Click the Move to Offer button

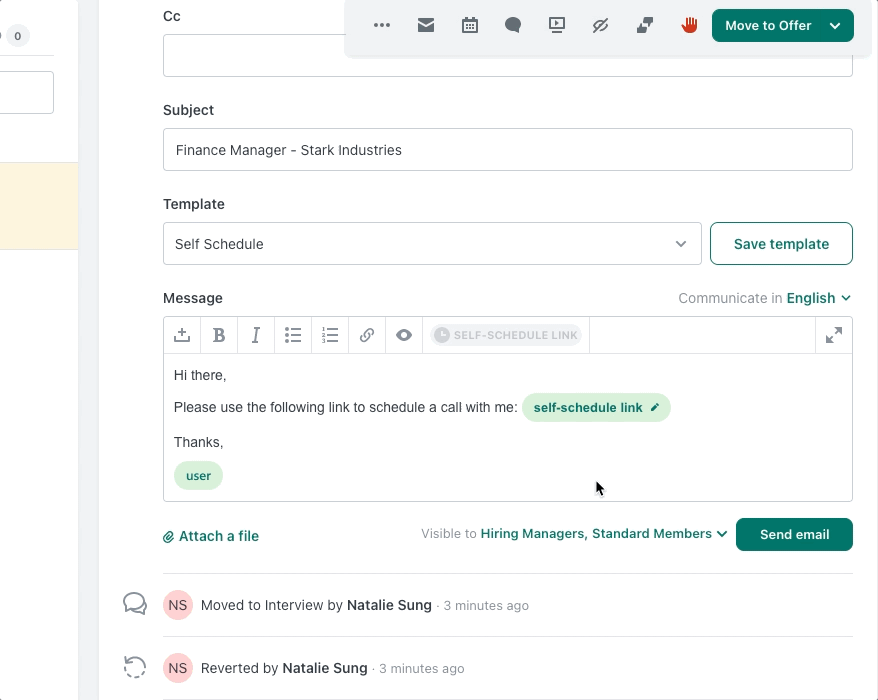click(768, 25)
